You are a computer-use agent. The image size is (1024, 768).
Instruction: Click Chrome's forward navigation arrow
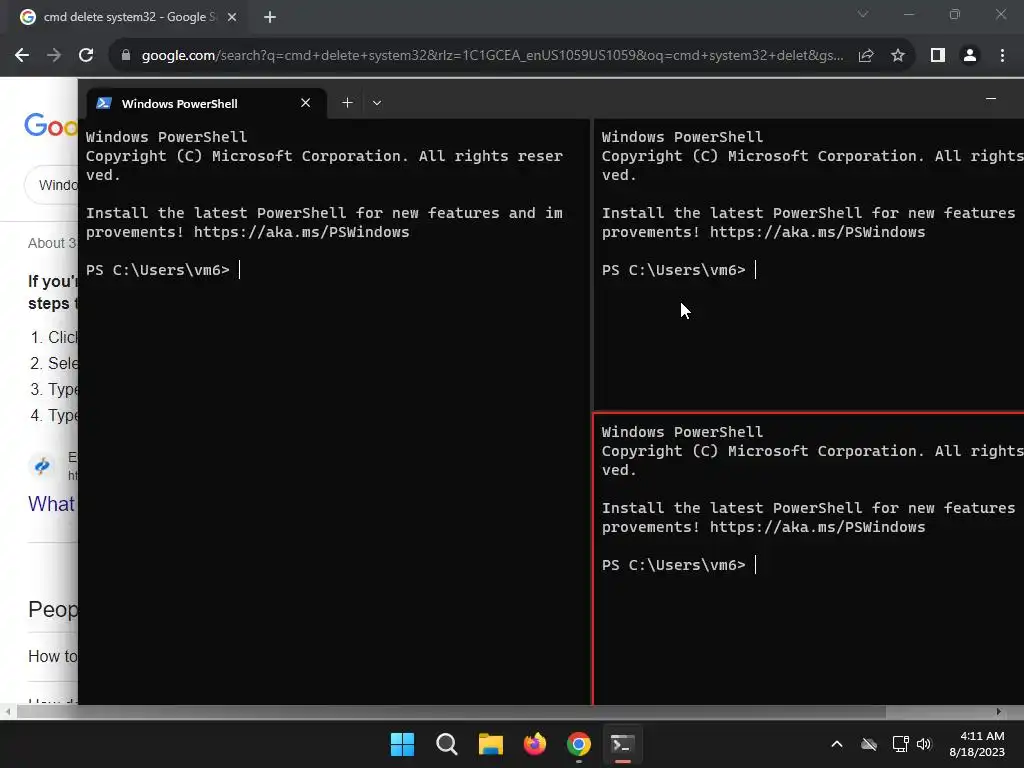tap(54, 56)
